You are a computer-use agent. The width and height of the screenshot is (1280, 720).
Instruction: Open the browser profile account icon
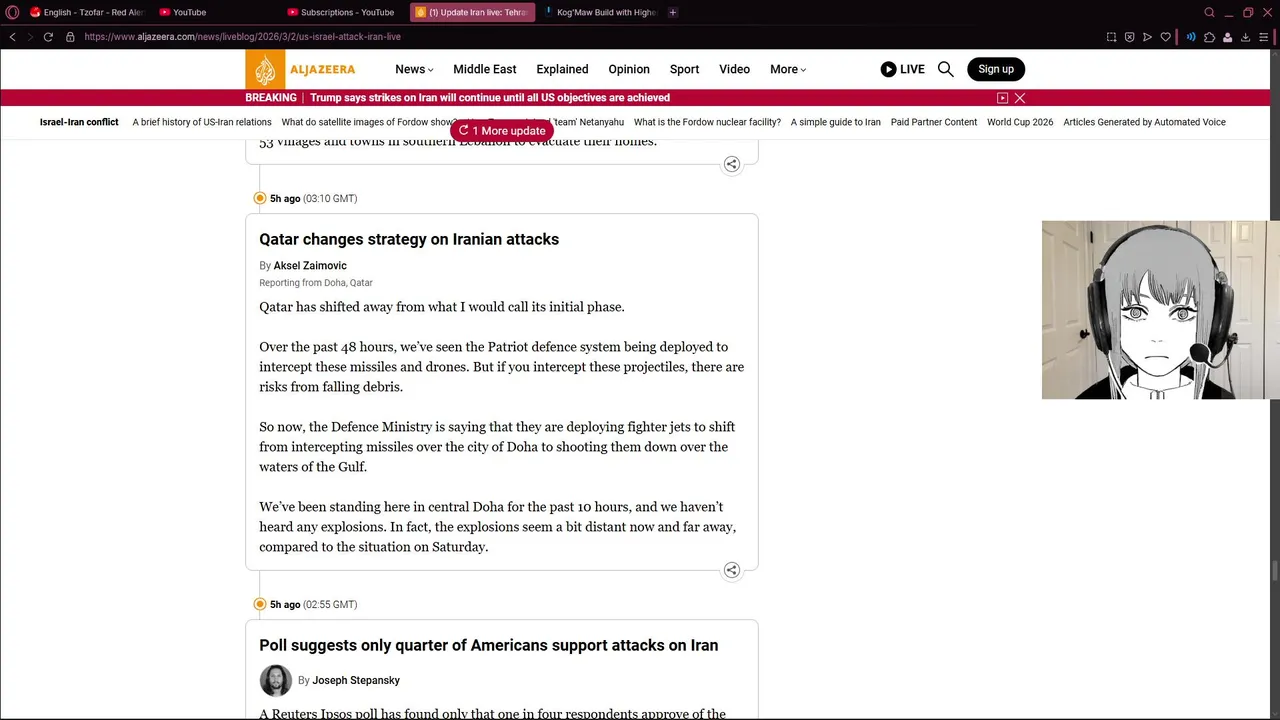(x=1227, y=37)
